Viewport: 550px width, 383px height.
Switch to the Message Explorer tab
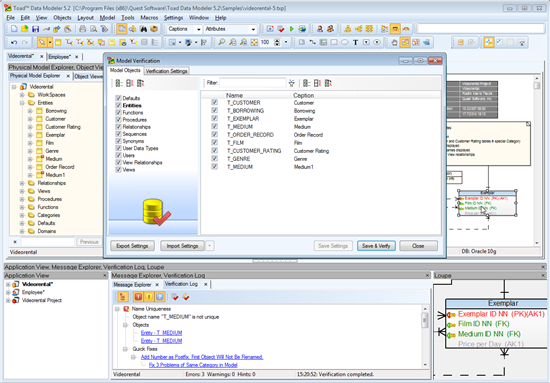(133, 285)
